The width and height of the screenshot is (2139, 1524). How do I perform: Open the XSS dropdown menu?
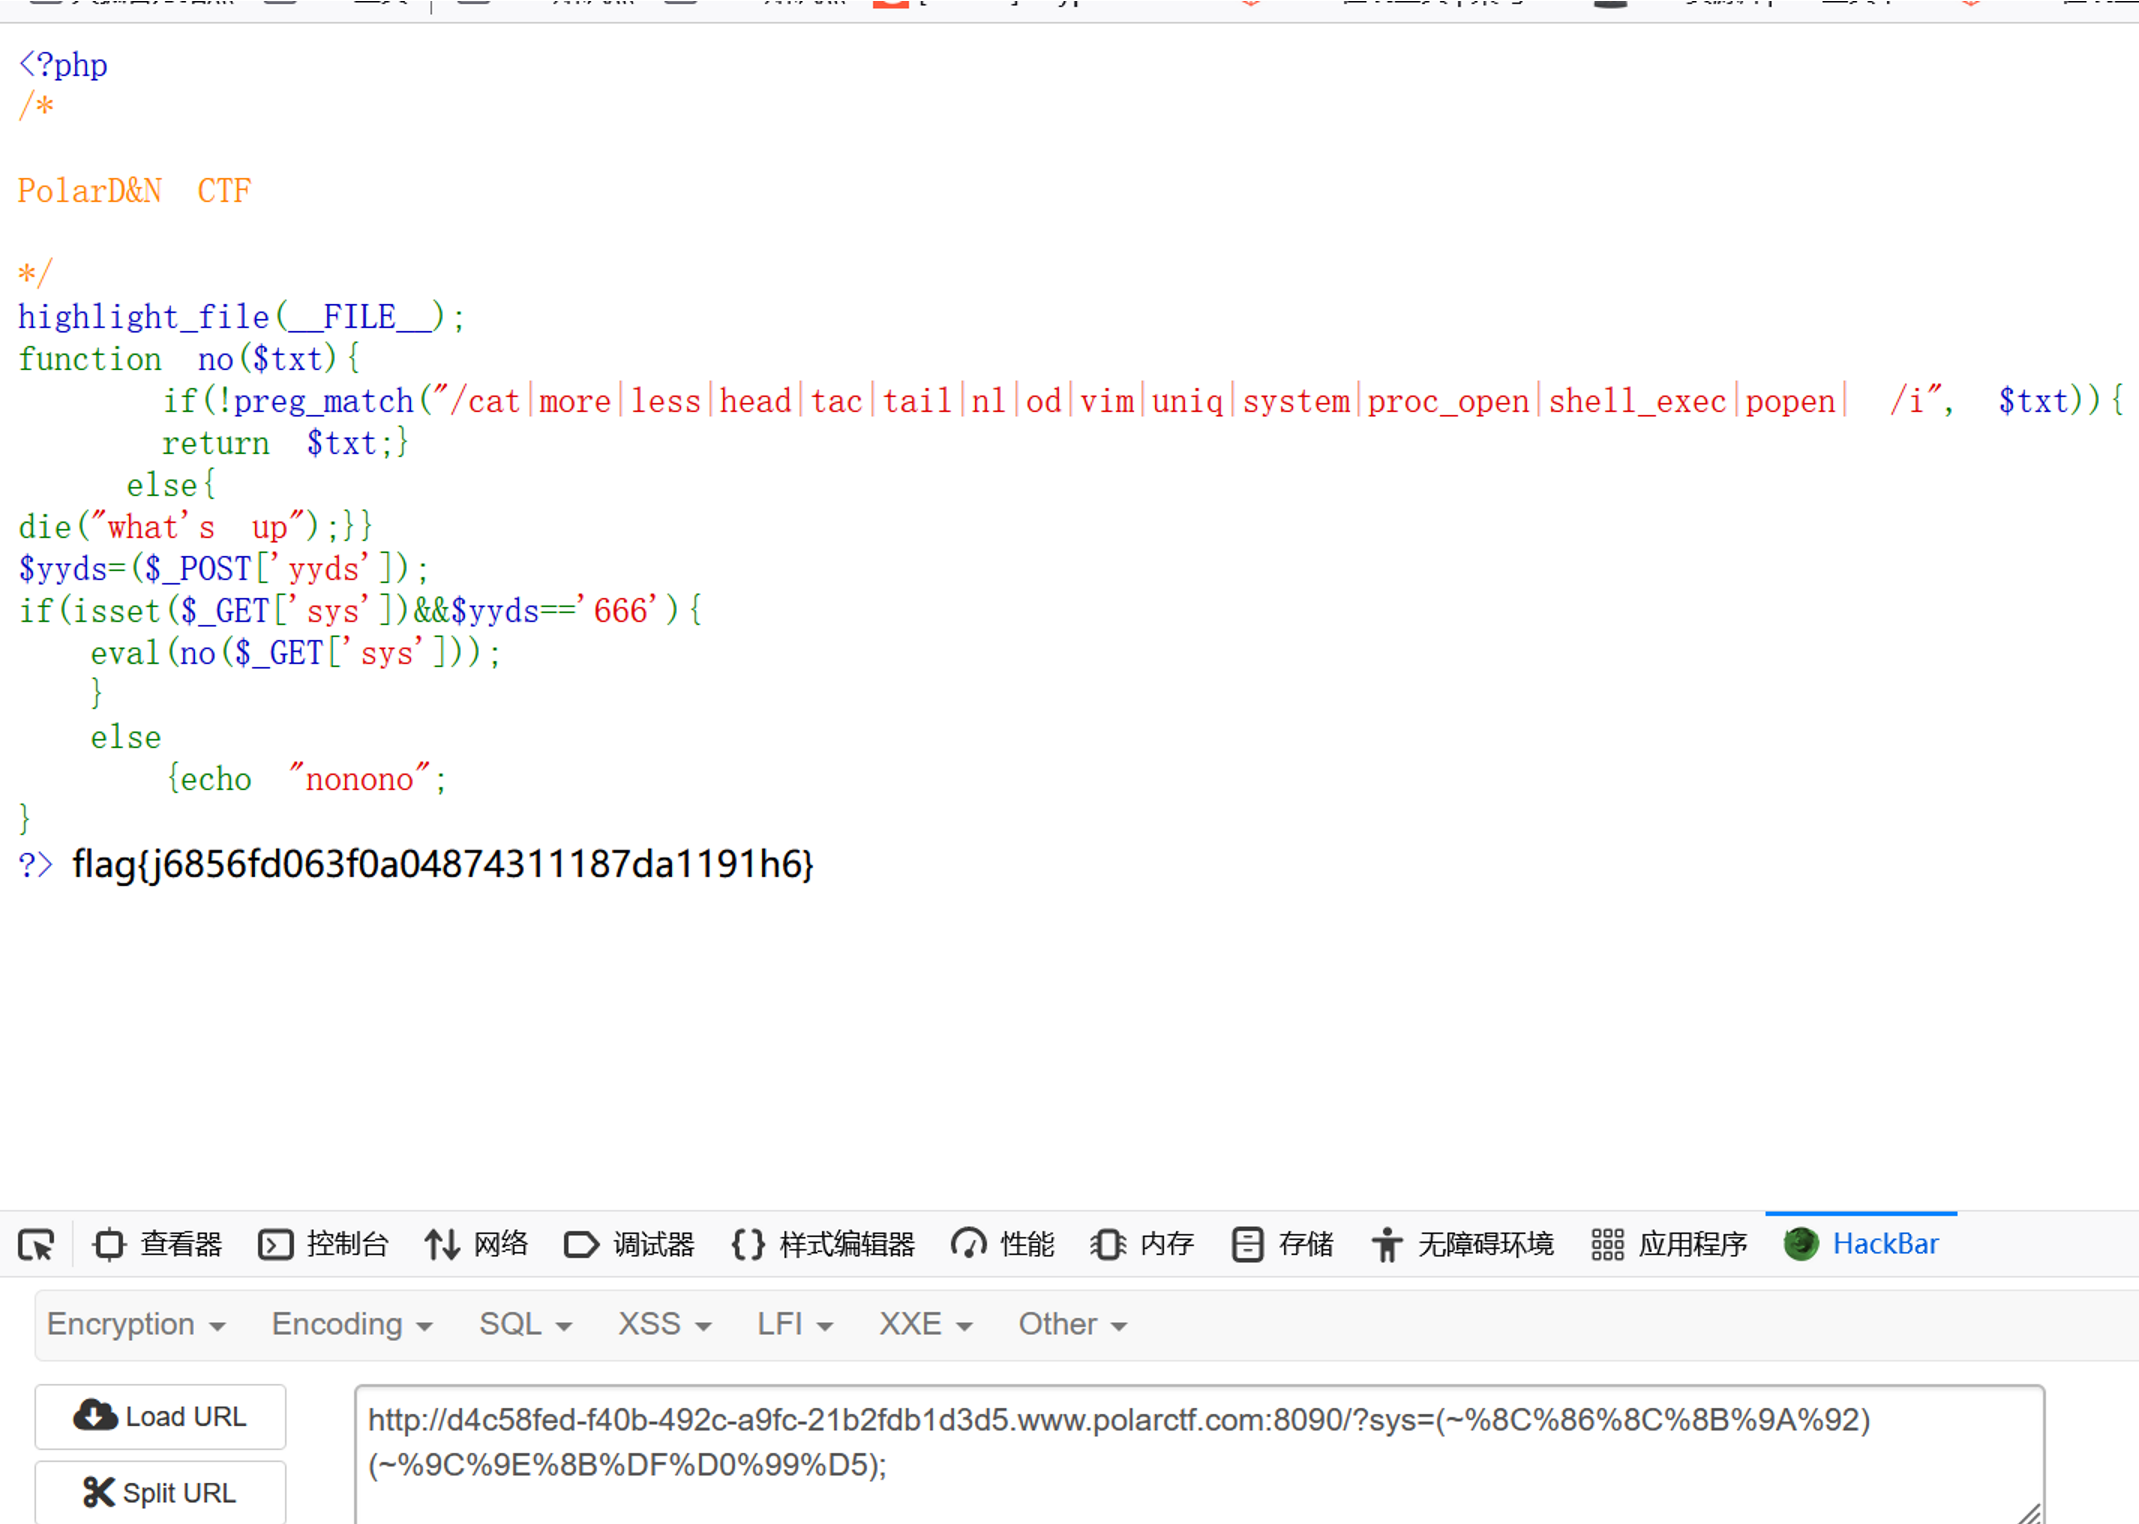(664, 1324)
